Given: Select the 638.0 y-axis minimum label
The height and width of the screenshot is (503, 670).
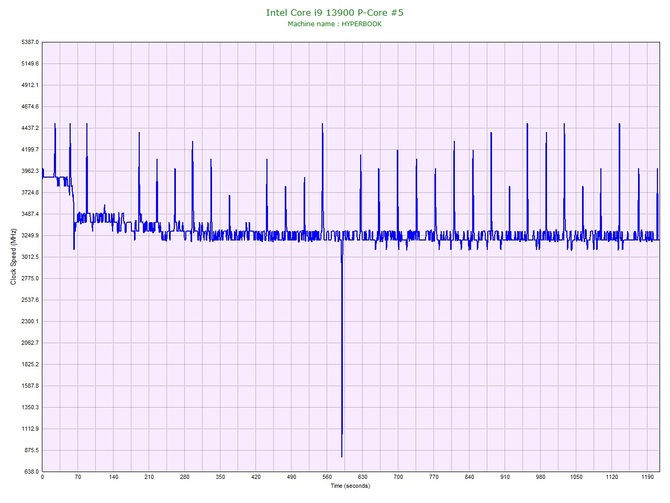Looking at the screenshot, I should (x=26, y=472).
